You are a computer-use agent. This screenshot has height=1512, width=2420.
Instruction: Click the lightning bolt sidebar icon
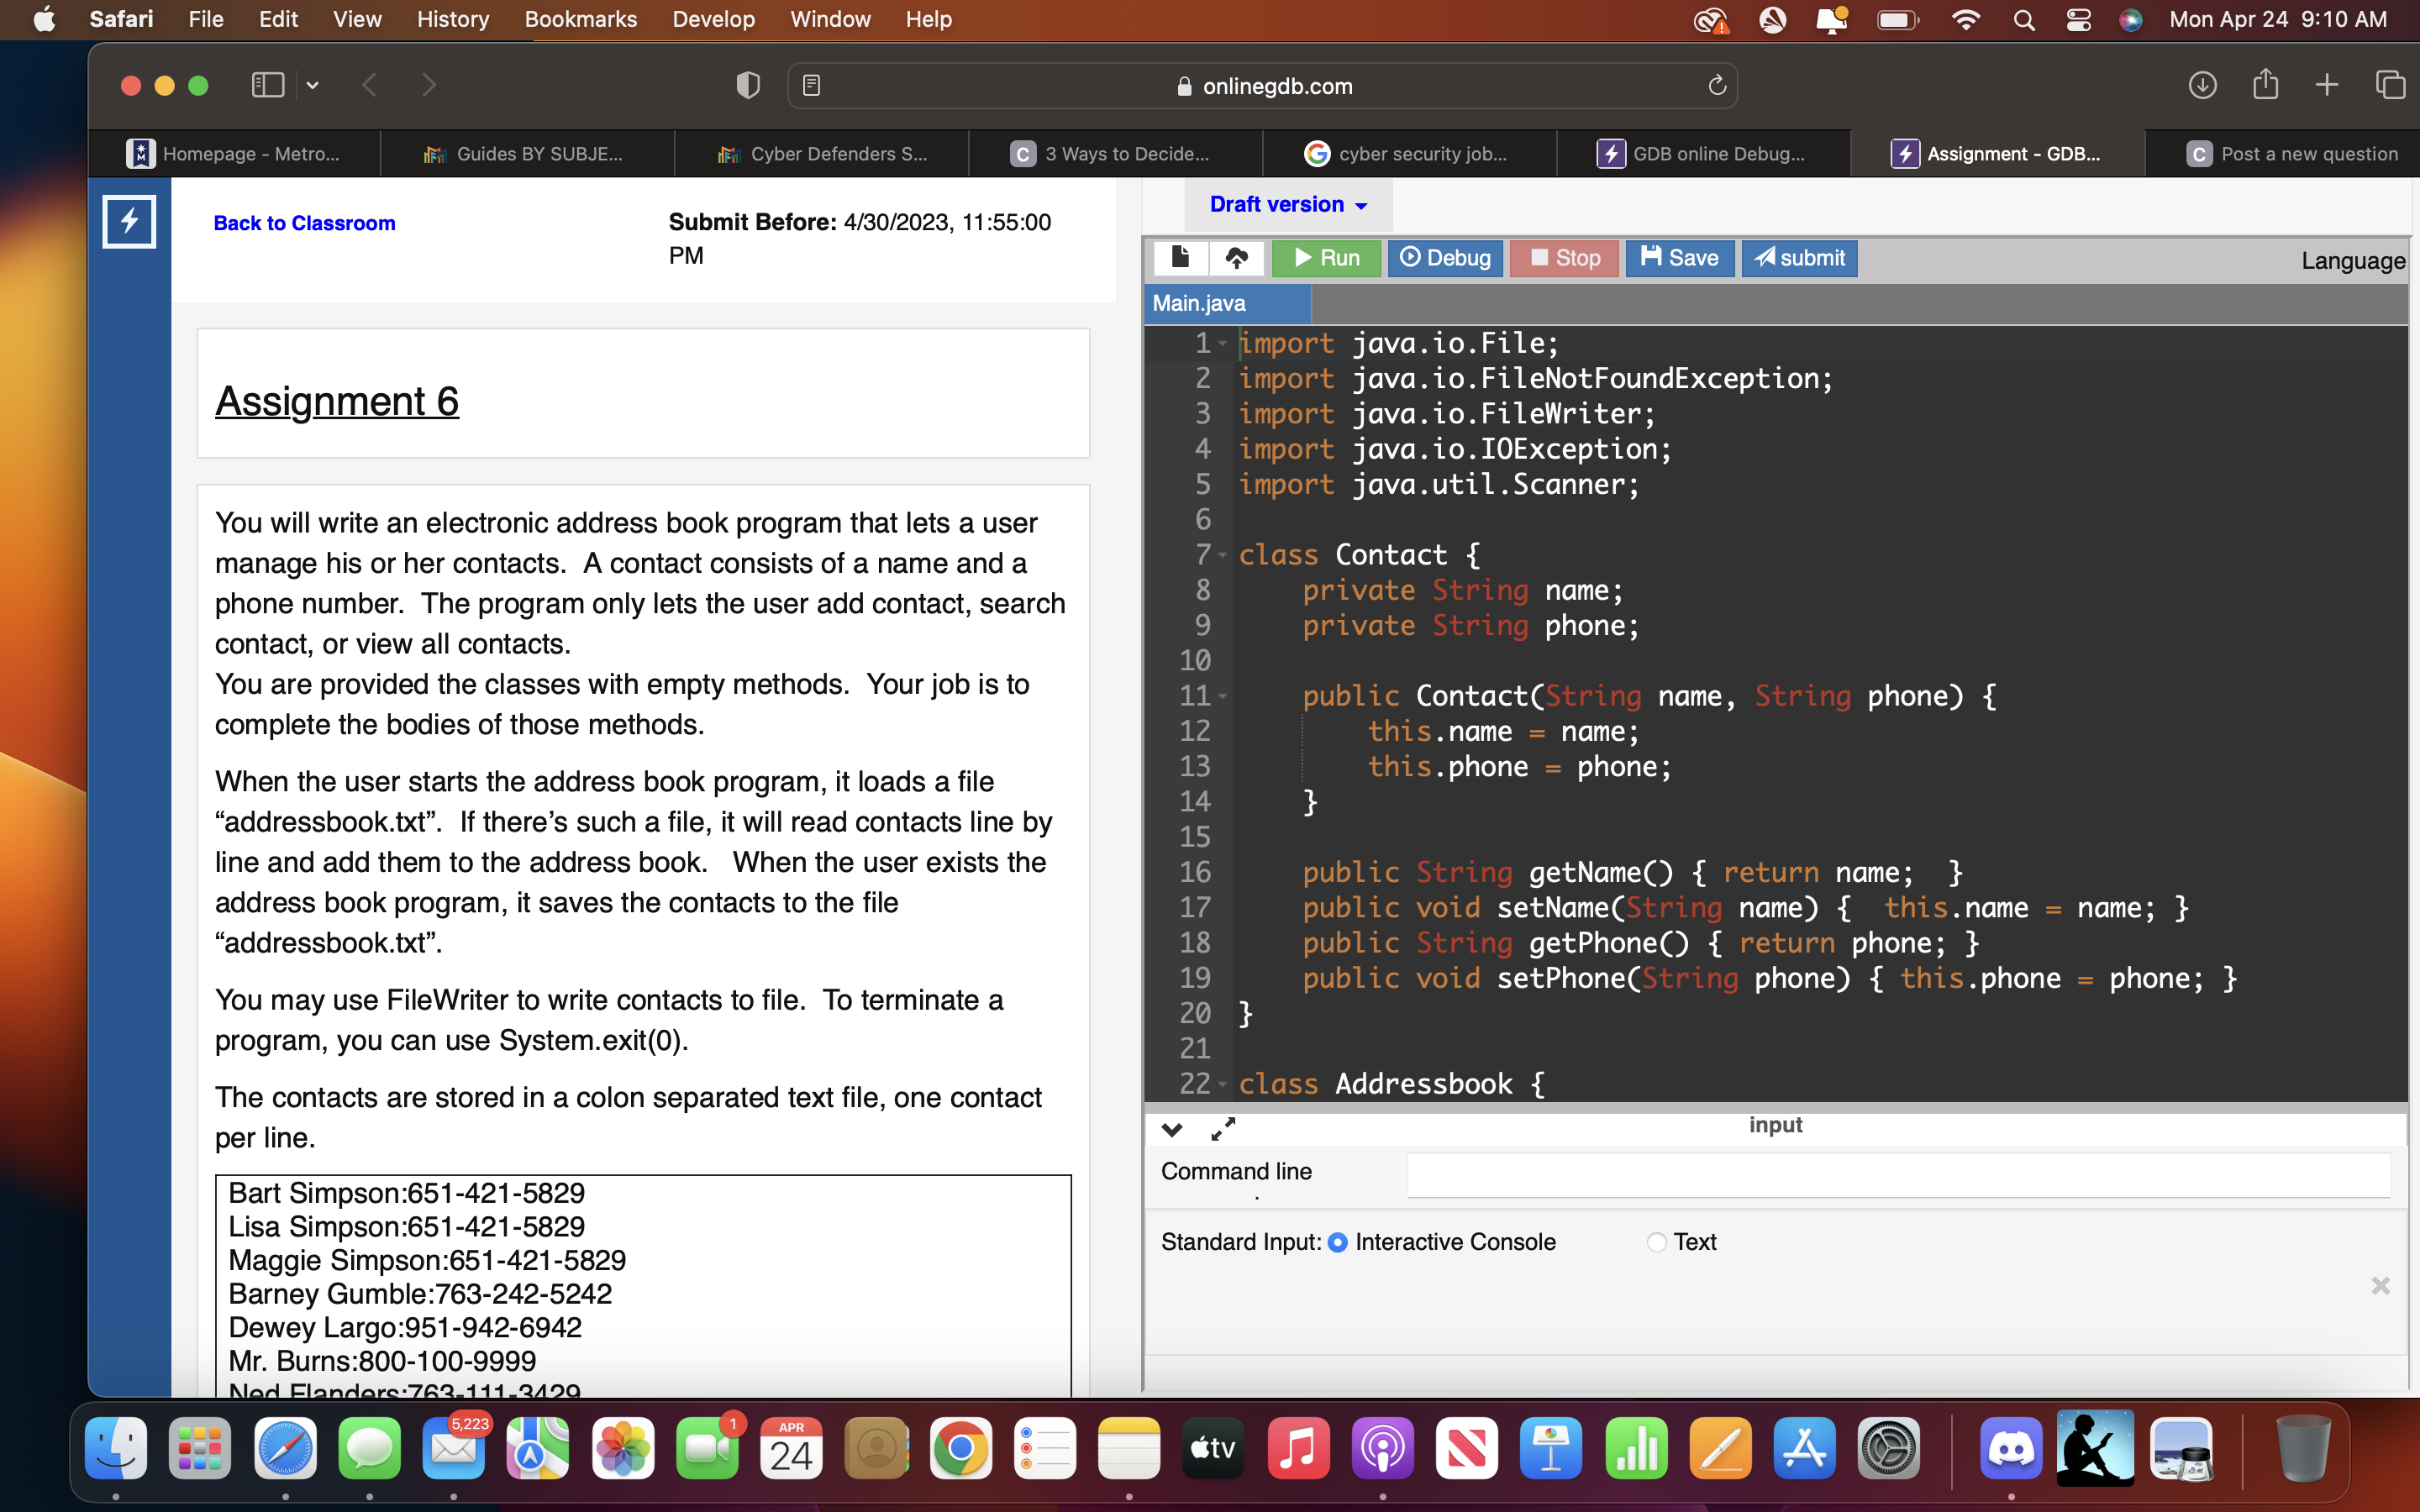coord(128,221)
